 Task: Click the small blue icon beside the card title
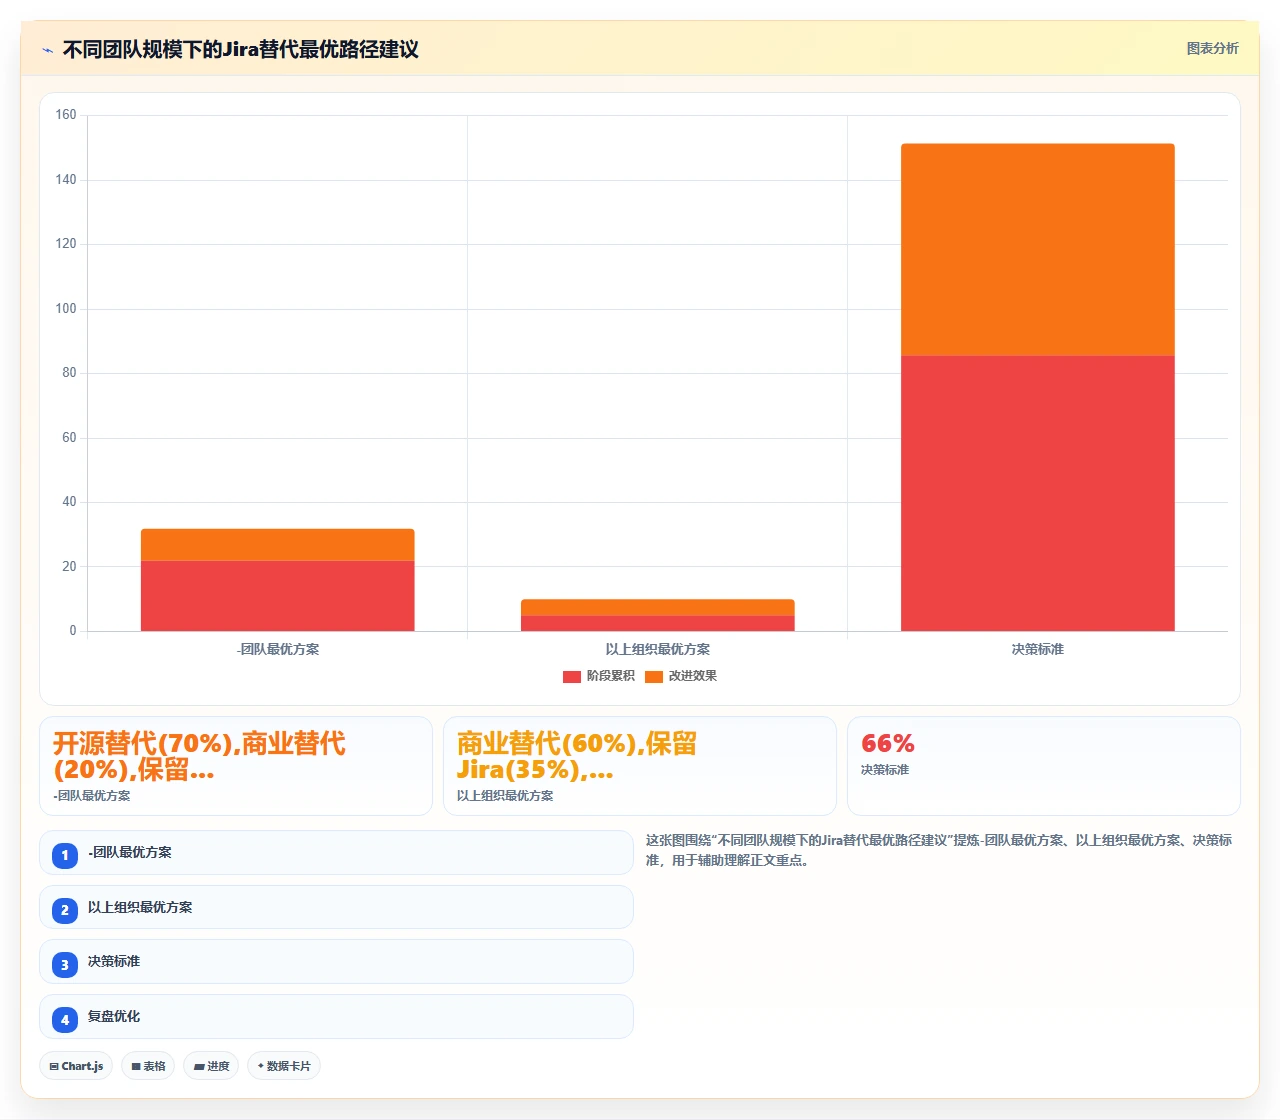click(47, 50)
